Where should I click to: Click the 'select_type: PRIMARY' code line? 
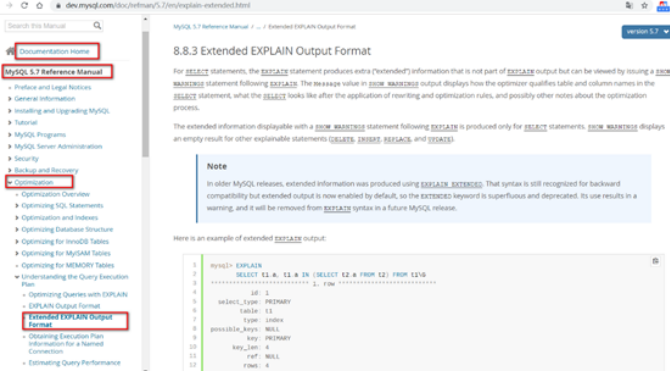tap(254, 302)
